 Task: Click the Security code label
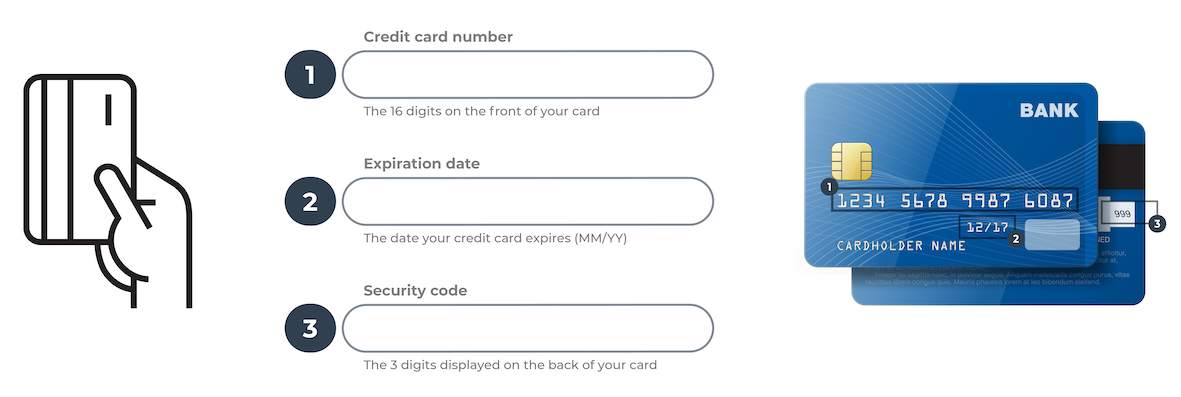click(416, 290)
